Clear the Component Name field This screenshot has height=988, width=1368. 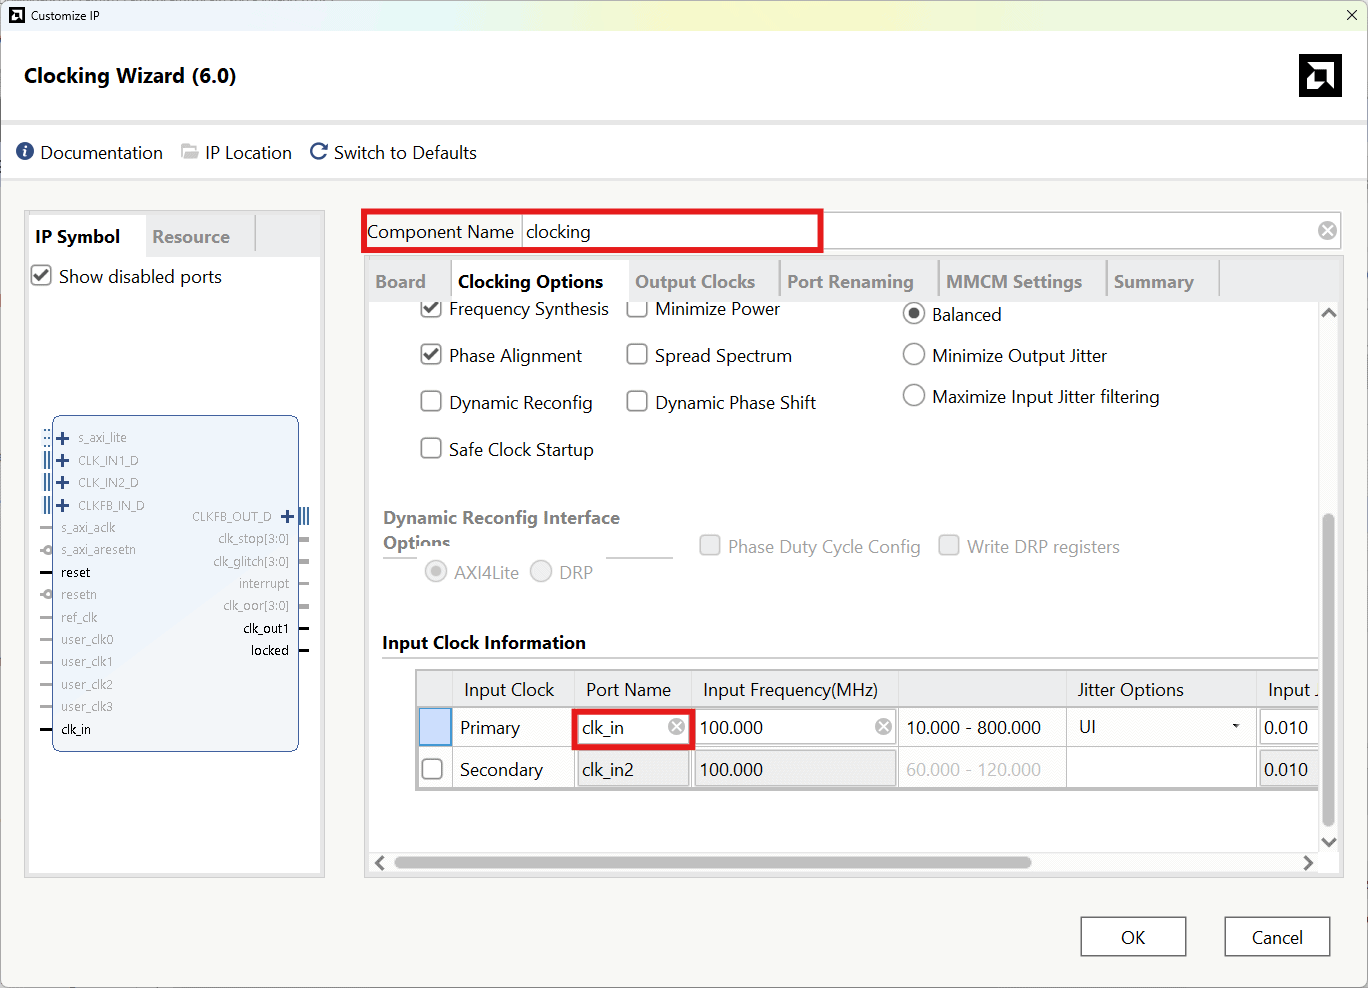[1327, 231]
